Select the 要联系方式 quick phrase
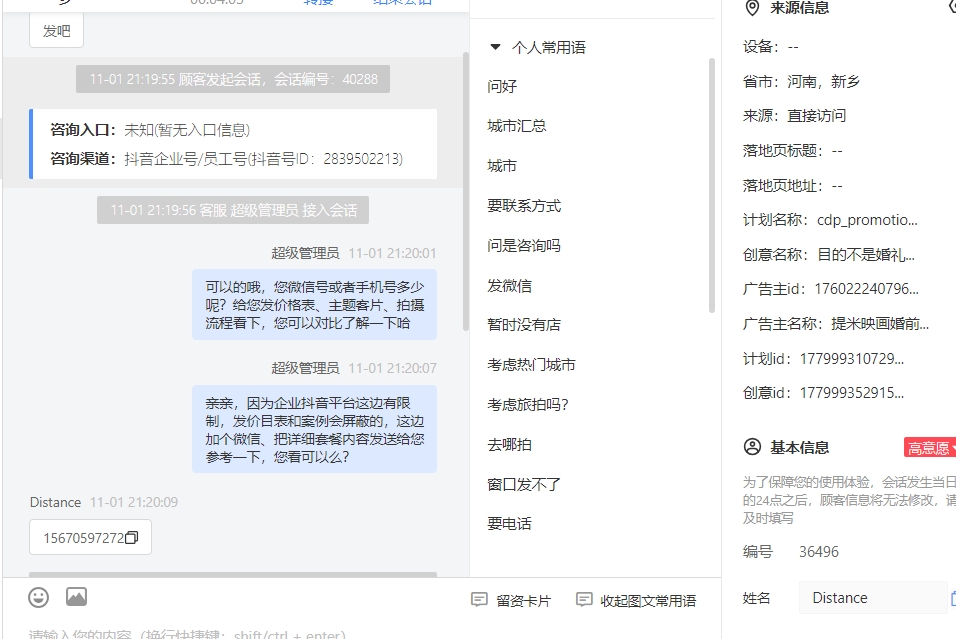956x639 pixels. [x=524, y=206]
